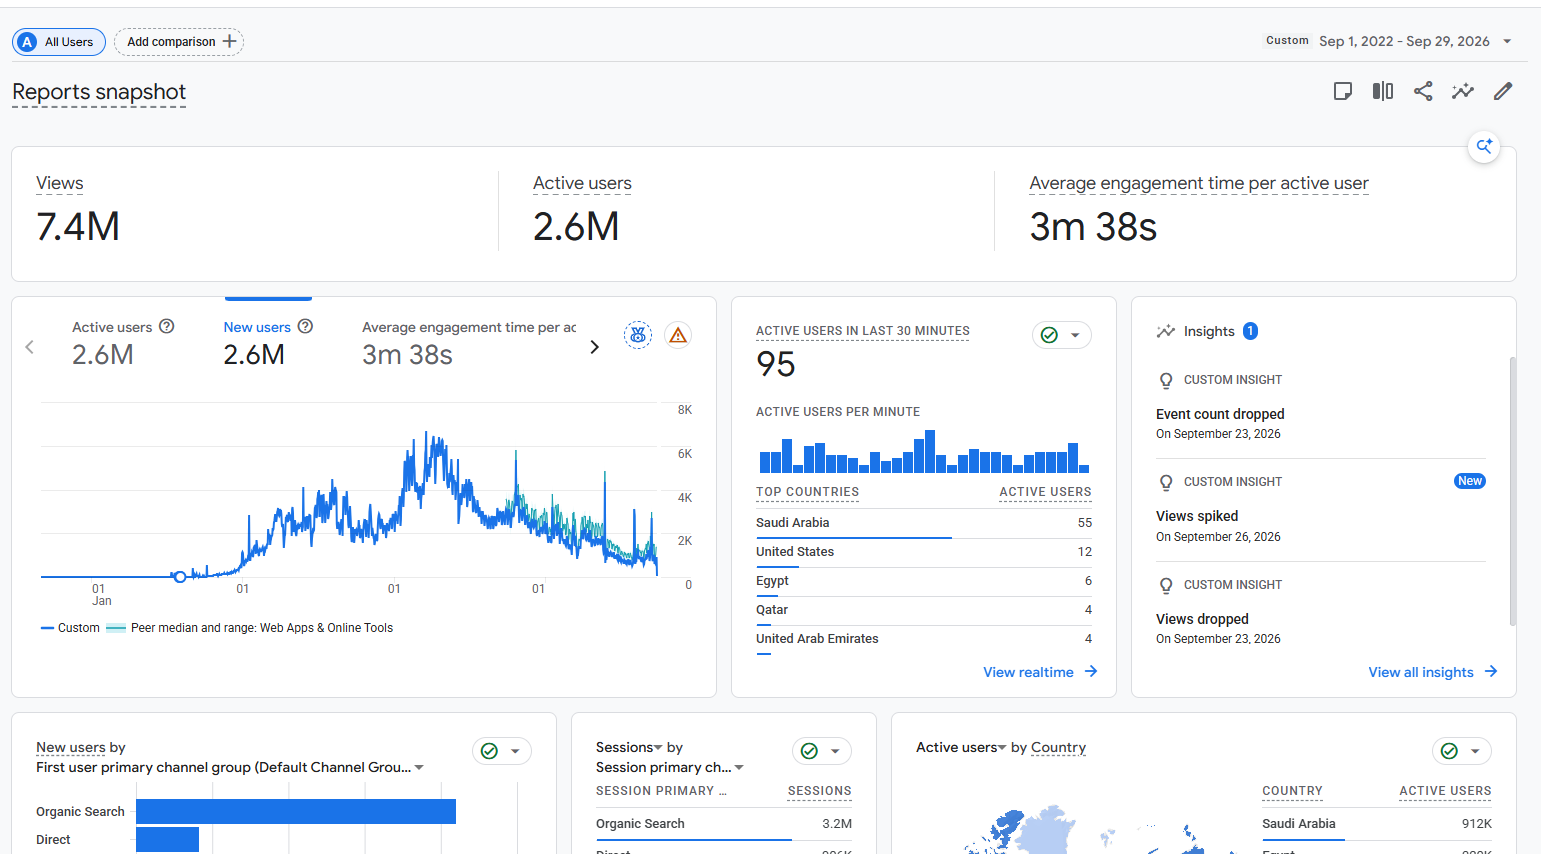Click the Organic Search bar in chart
Viewport: 1541px width, 854px height.
pos(296,811)
